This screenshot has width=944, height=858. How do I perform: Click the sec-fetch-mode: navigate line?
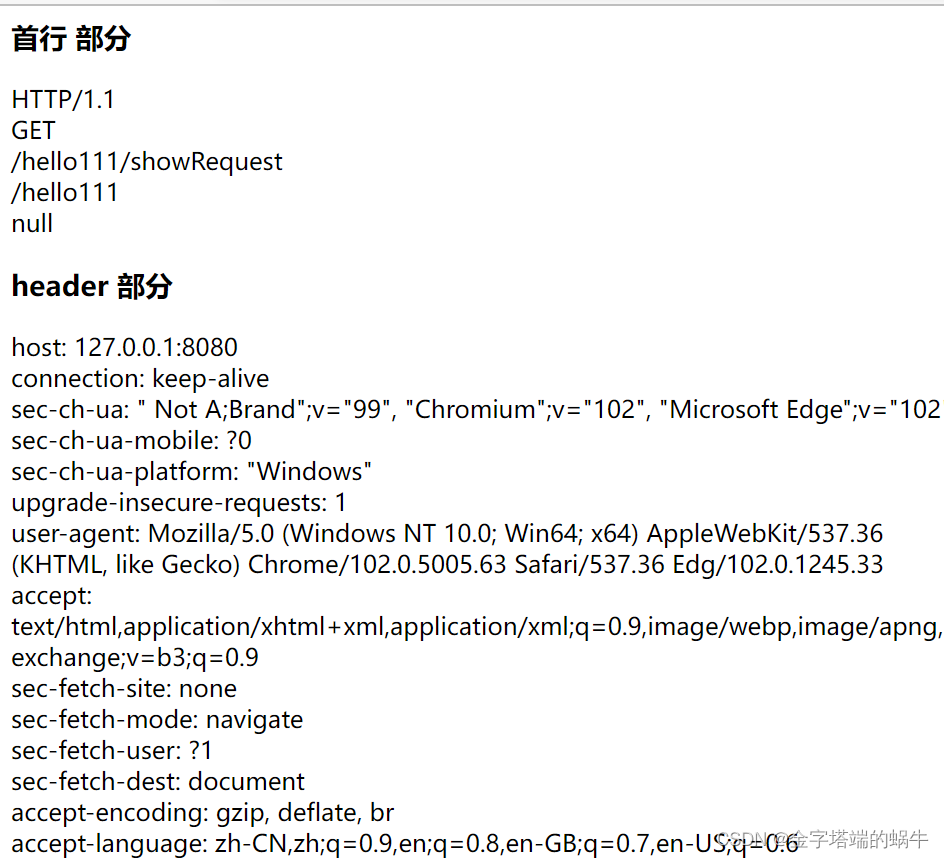(x=157, y=720)
